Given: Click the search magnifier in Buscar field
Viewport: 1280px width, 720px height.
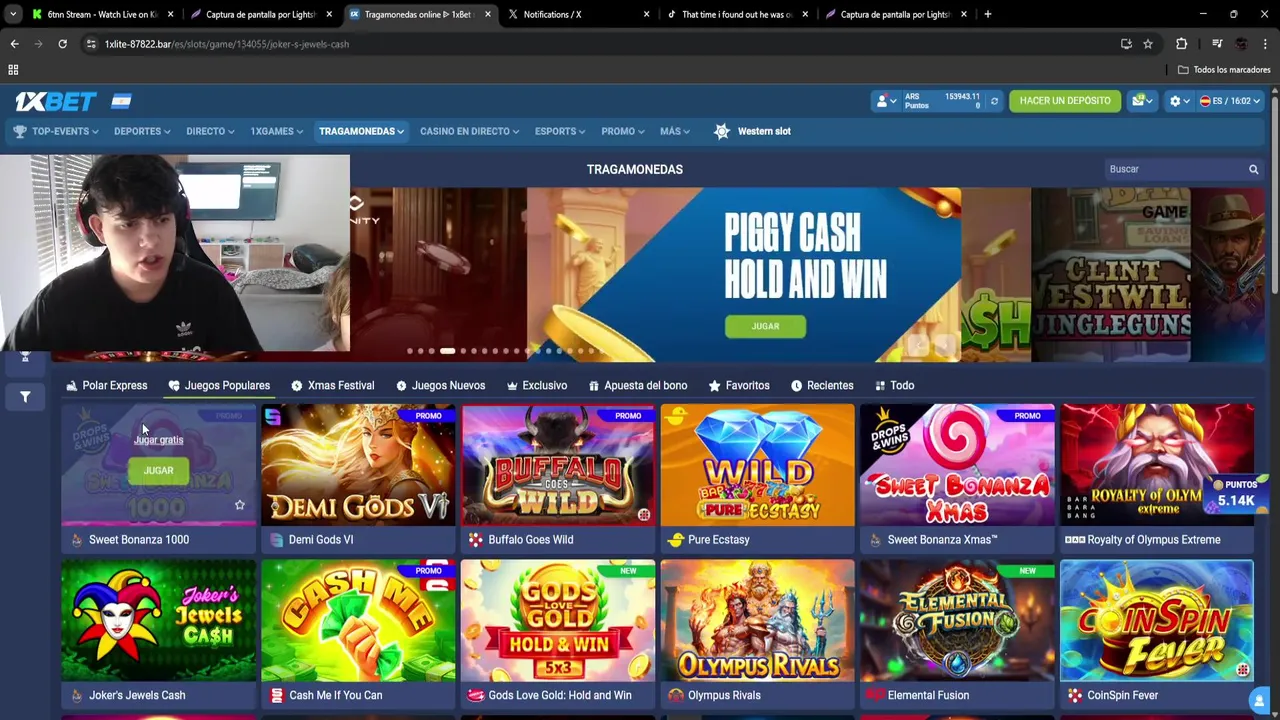Looking at the screenshot, I should pyautogui.click(x=1253, y=169).
